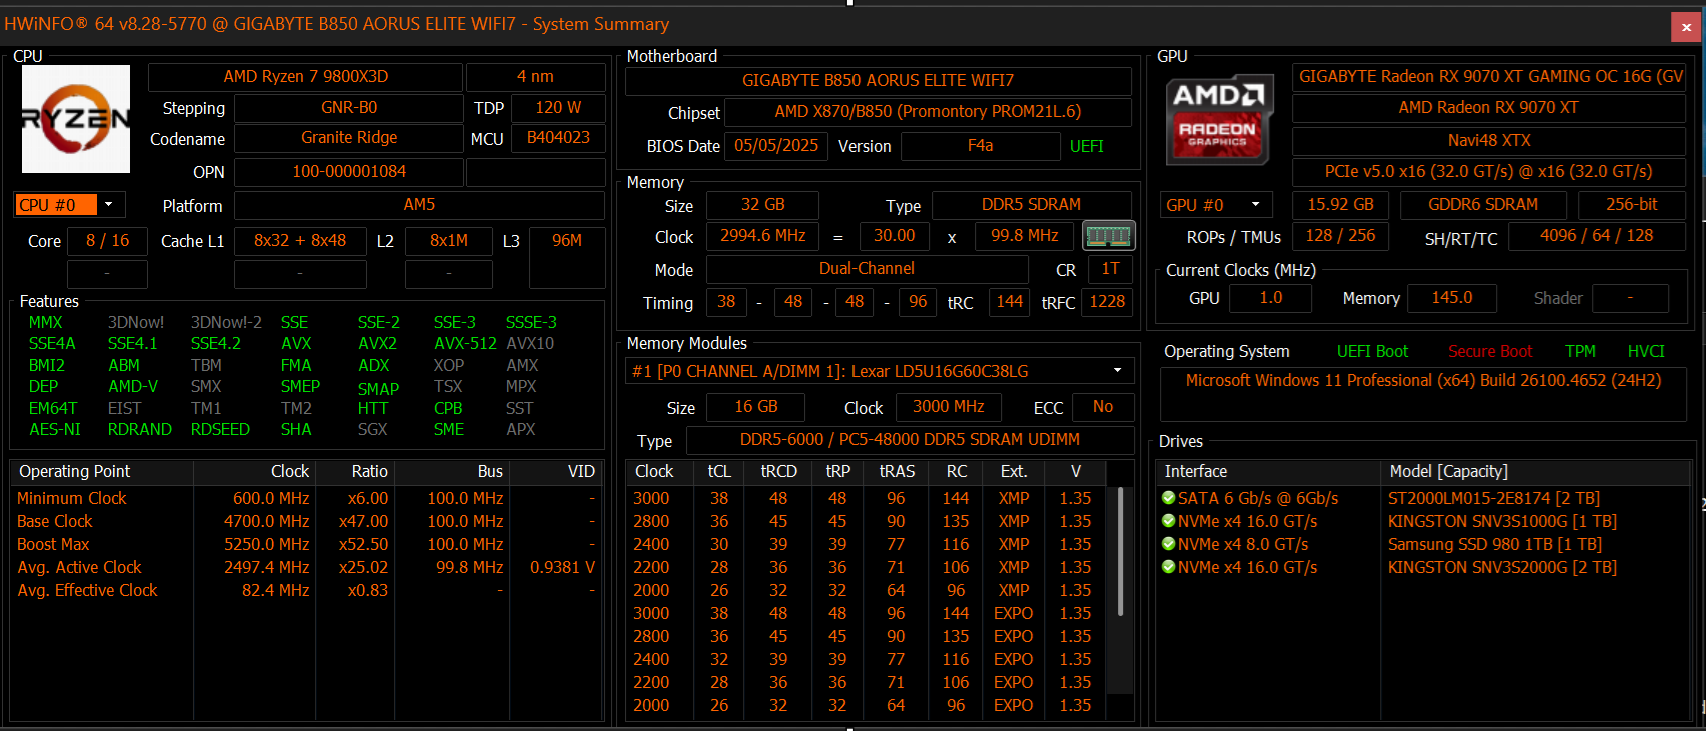Click the TPM status label
Screen dimensions: 1706x731
[x=1580, y=352]
